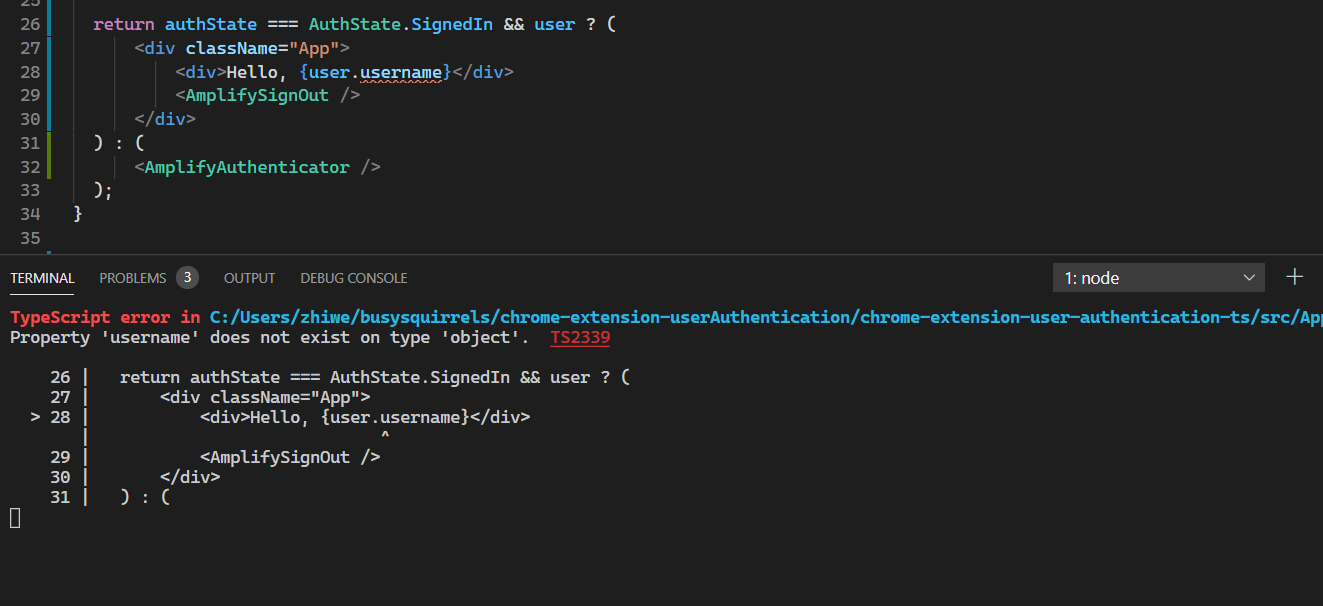The height and width of the screenshot is (606, 1323).
Task: Open the OUTPUT panel tab
Action: [249, 278]
